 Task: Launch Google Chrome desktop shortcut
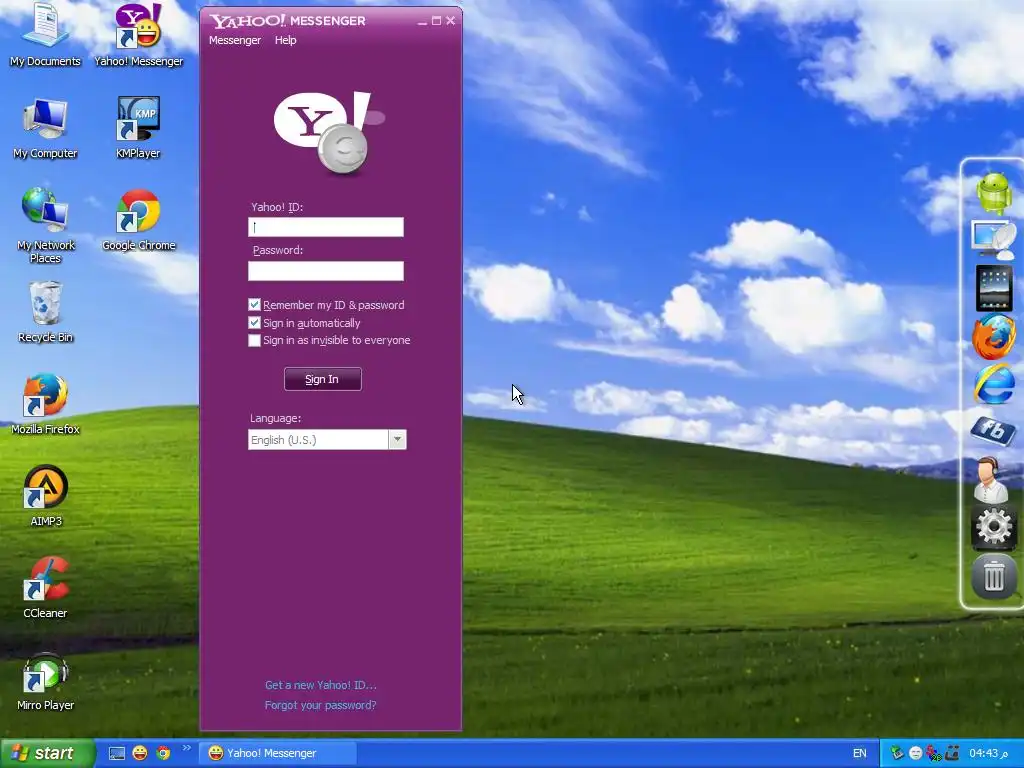(138, 220)
